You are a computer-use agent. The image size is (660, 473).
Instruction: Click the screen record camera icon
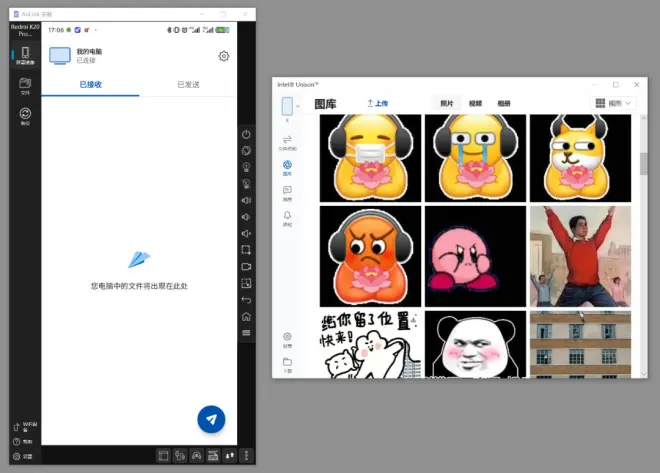(246, 266)
